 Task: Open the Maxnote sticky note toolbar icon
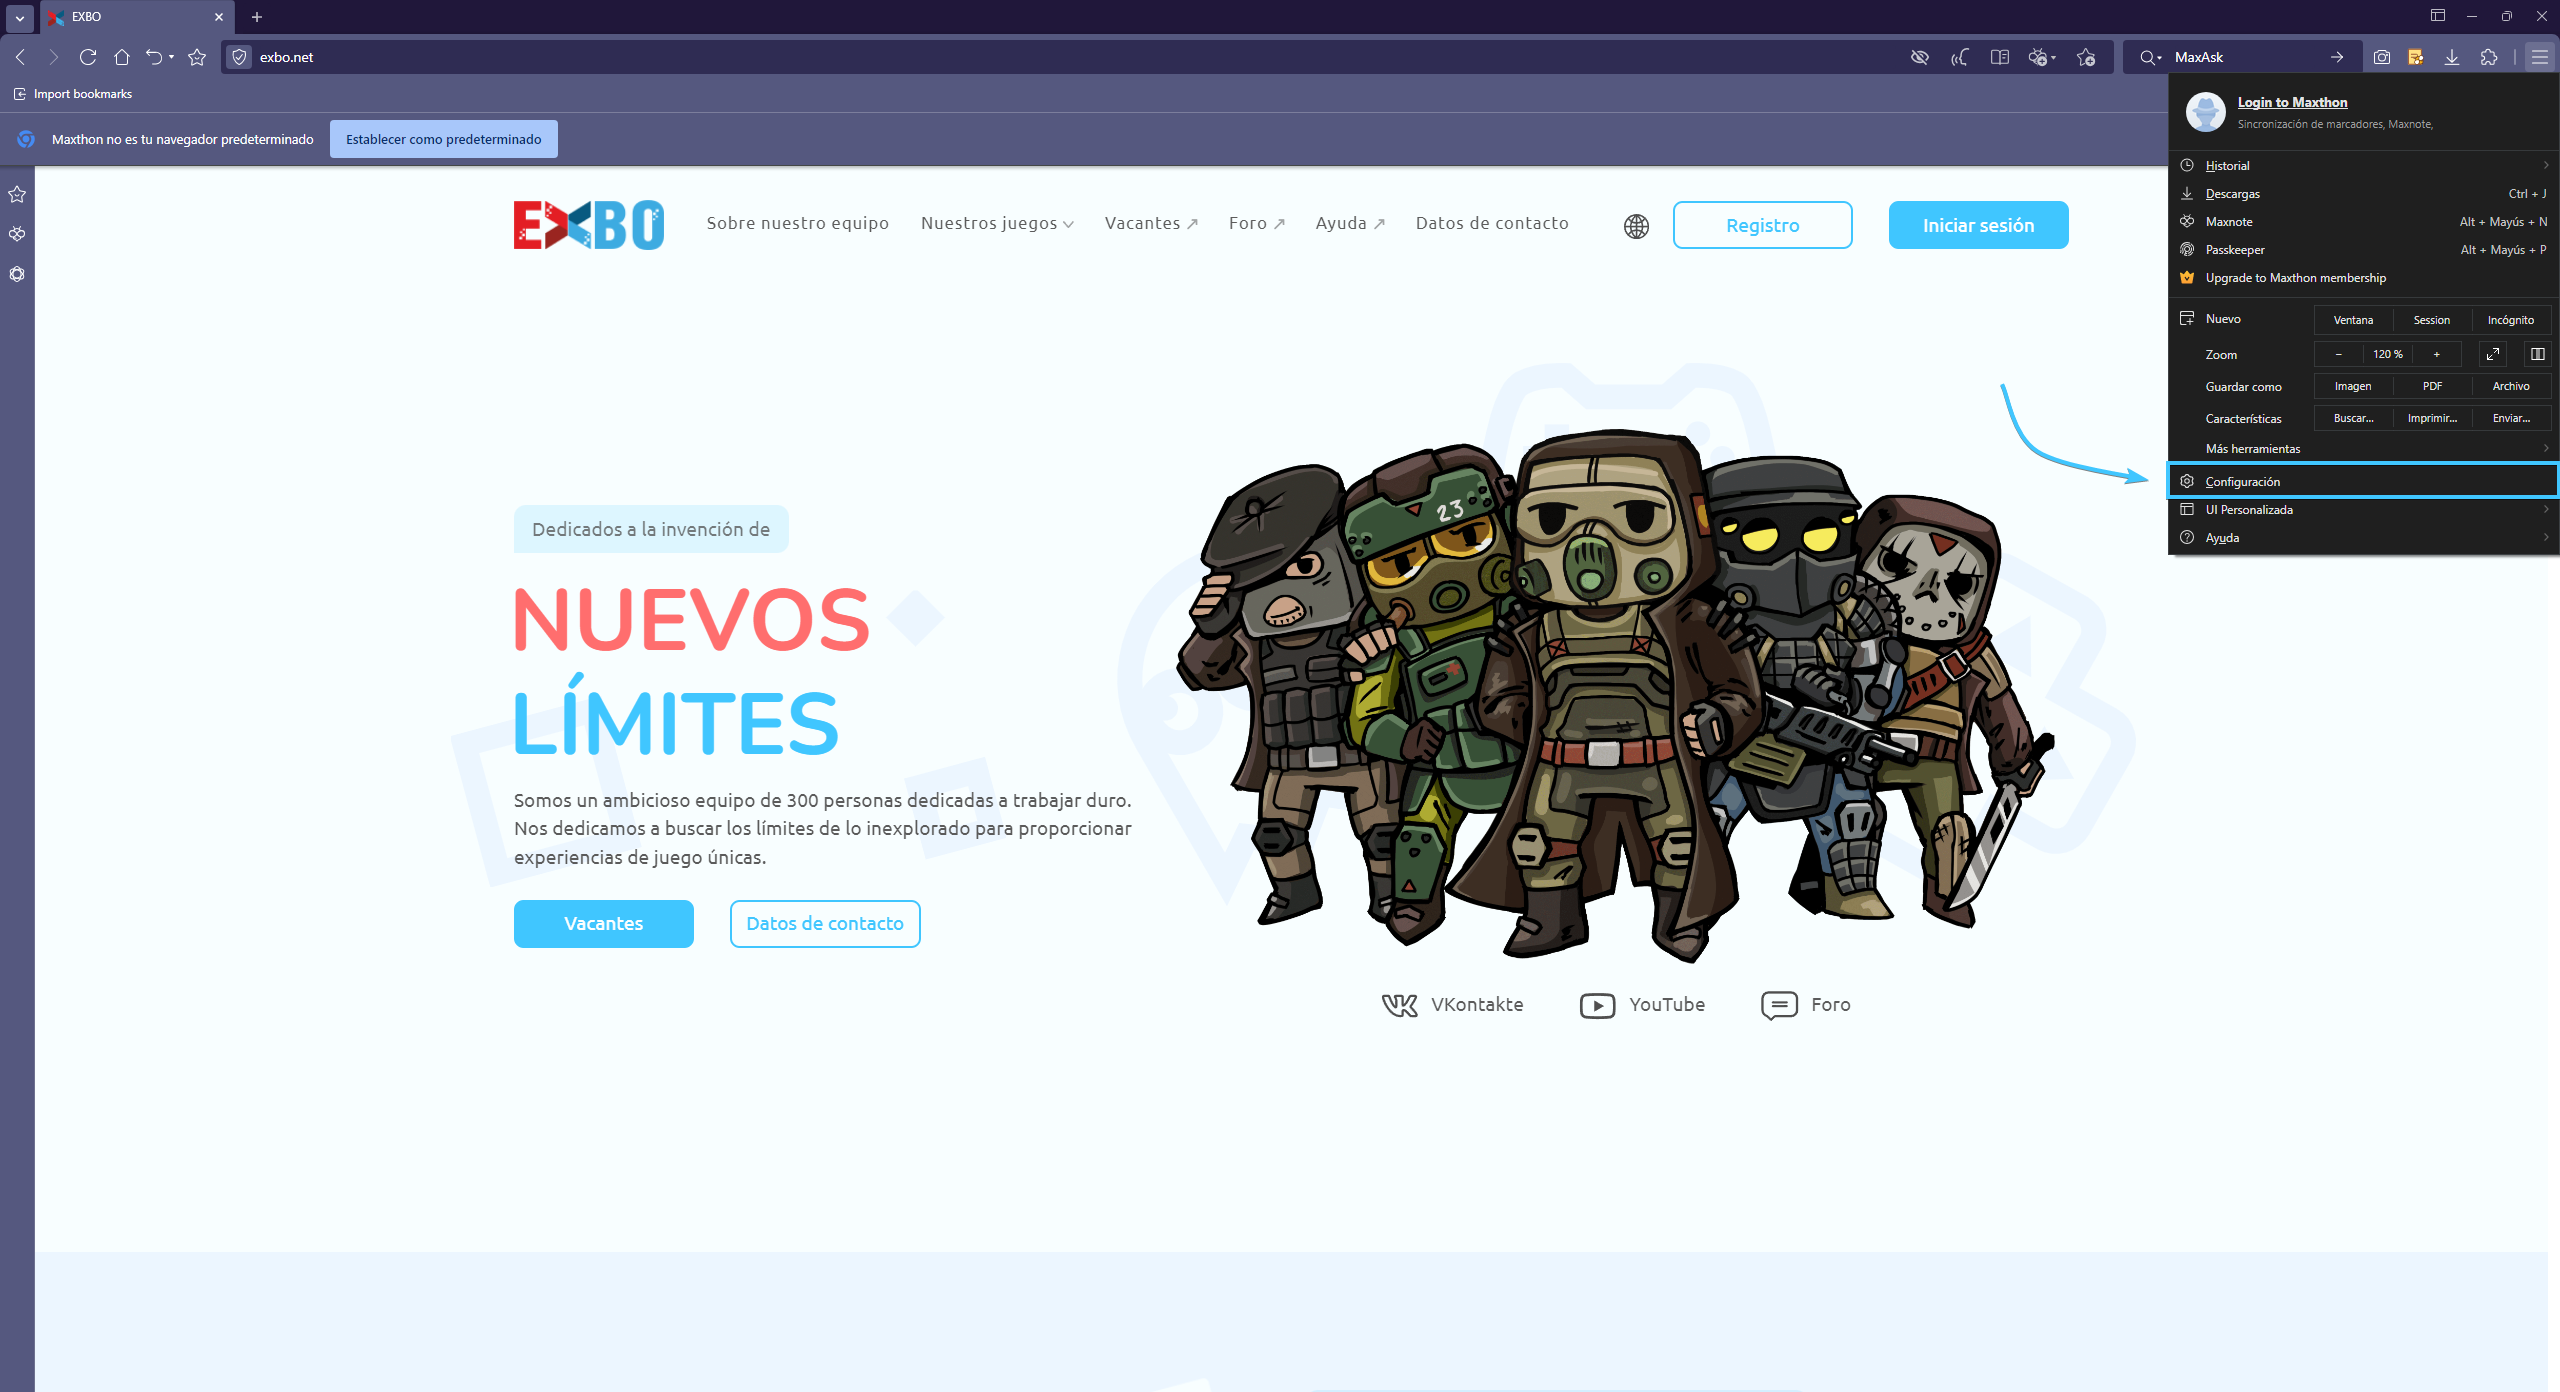pyautogui.click(x=2415, y=57)
